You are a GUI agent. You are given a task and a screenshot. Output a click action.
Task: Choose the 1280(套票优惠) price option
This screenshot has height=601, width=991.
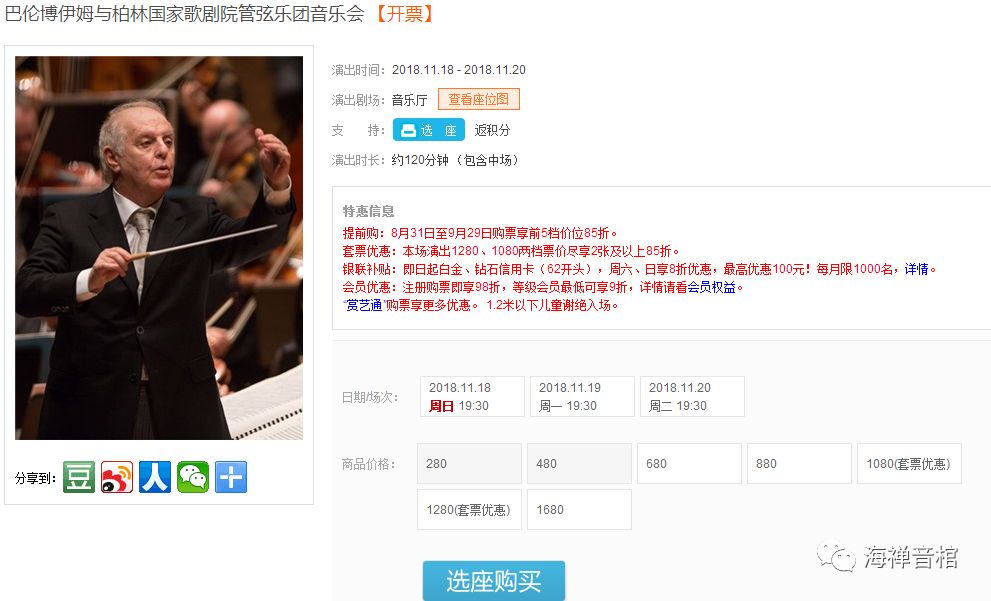[469, 509]
